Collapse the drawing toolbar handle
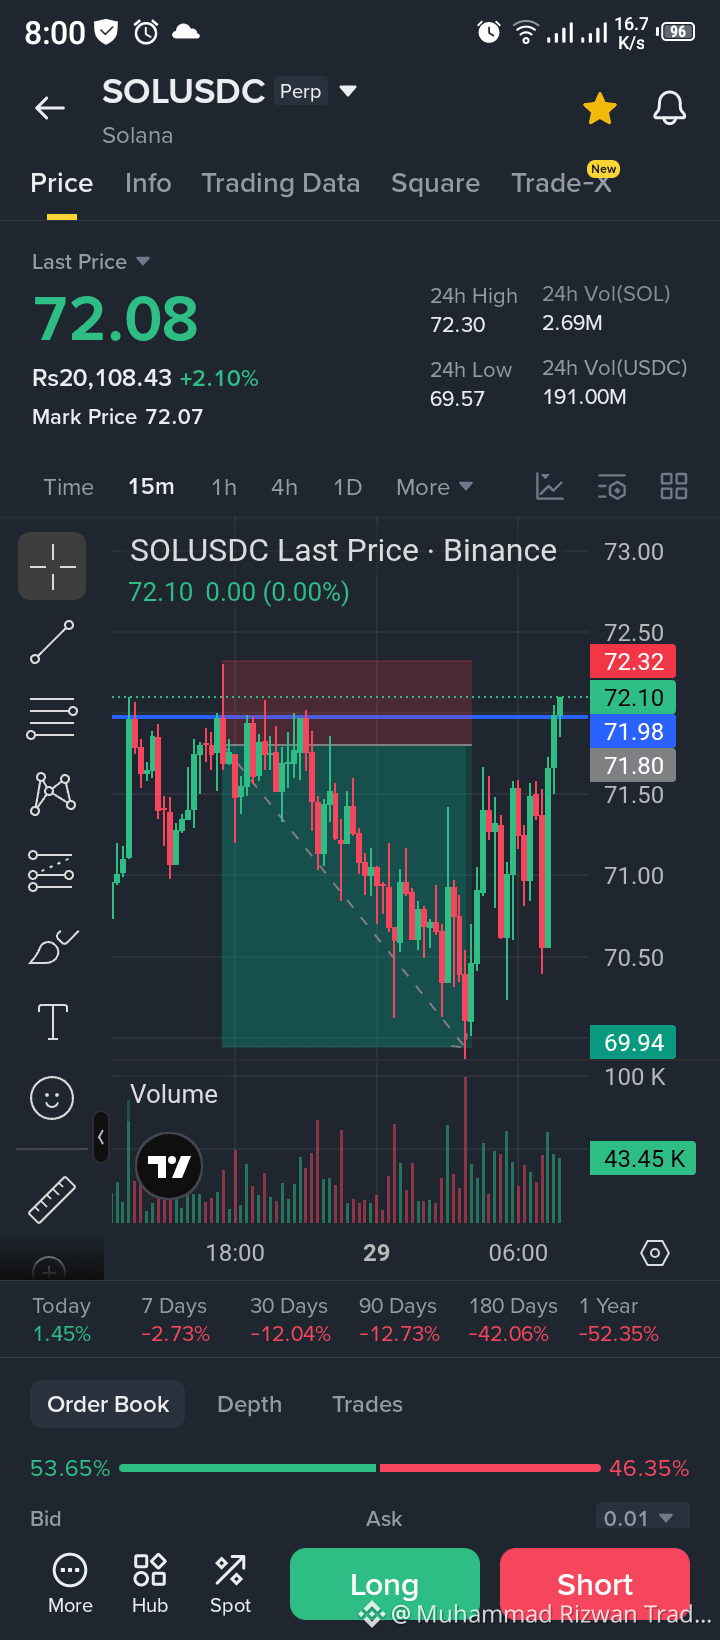 click(101, 1137)
